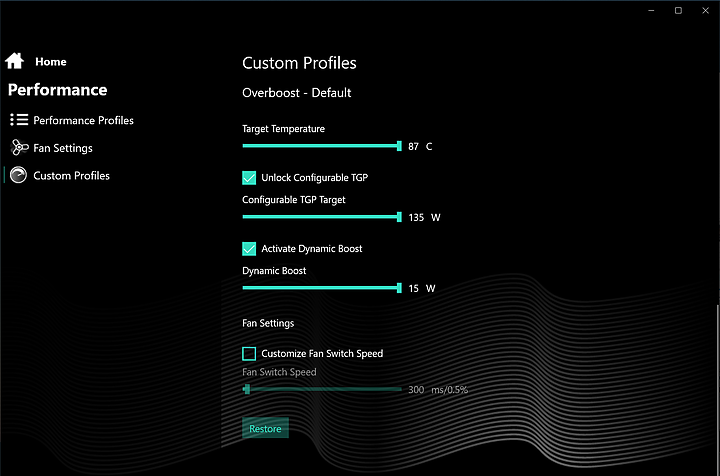Enable Customize Fan Switch Speed checkbox

[249, 353]
